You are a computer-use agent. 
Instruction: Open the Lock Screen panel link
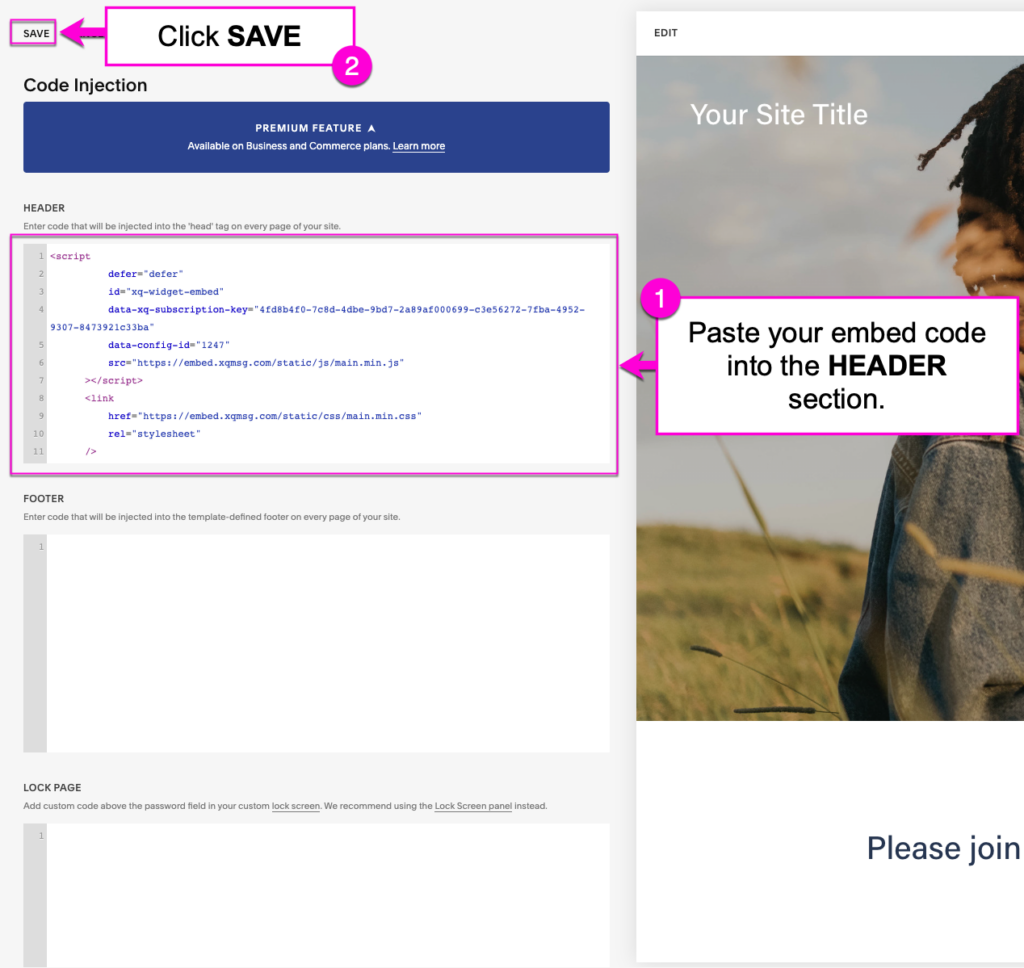pos(473,806)
